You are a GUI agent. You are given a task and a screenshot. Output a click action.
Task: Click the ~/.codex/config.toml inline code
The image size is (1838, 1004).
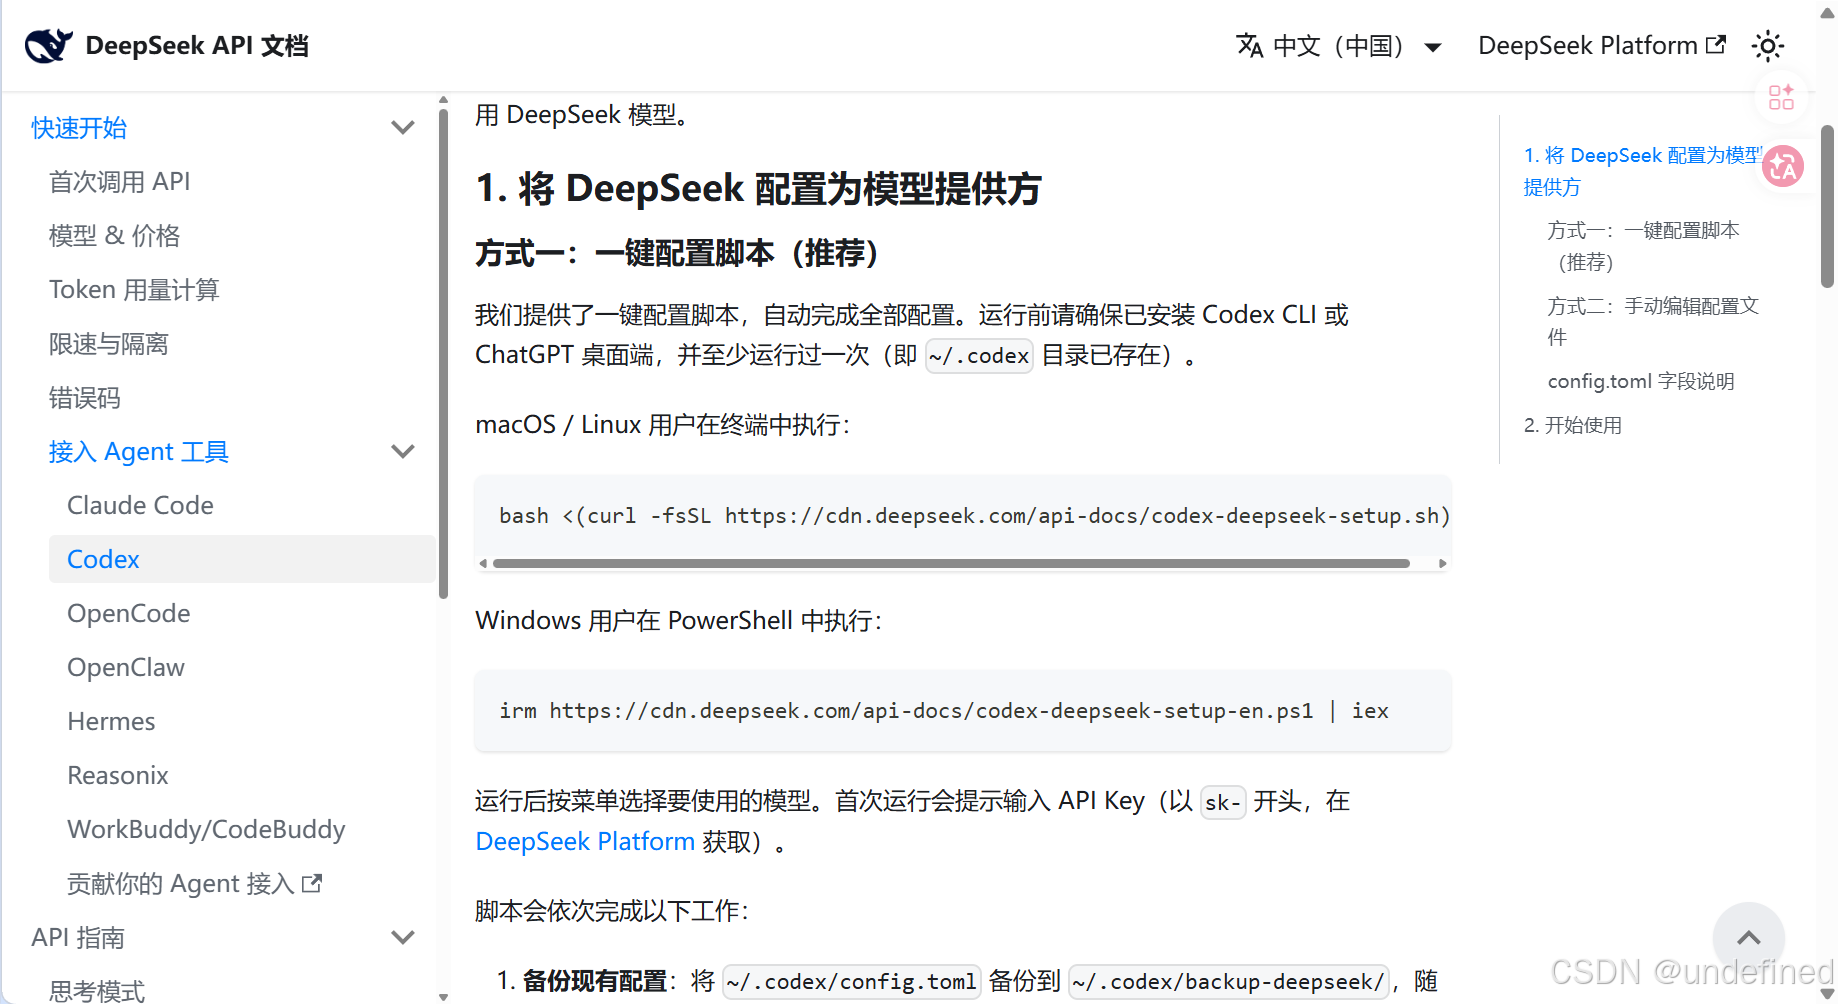[852, 982]
